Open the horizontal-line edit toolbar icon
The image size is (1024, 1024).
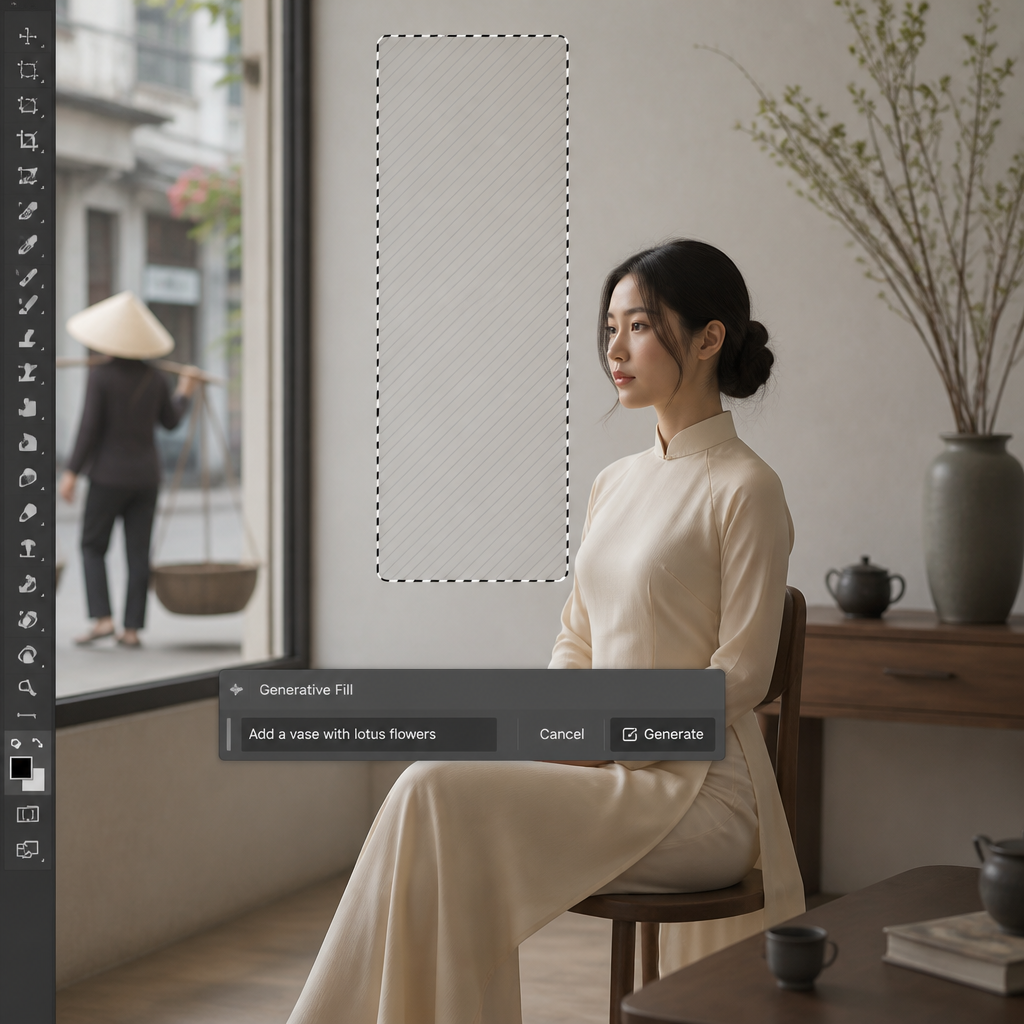[x=27, y=716]
